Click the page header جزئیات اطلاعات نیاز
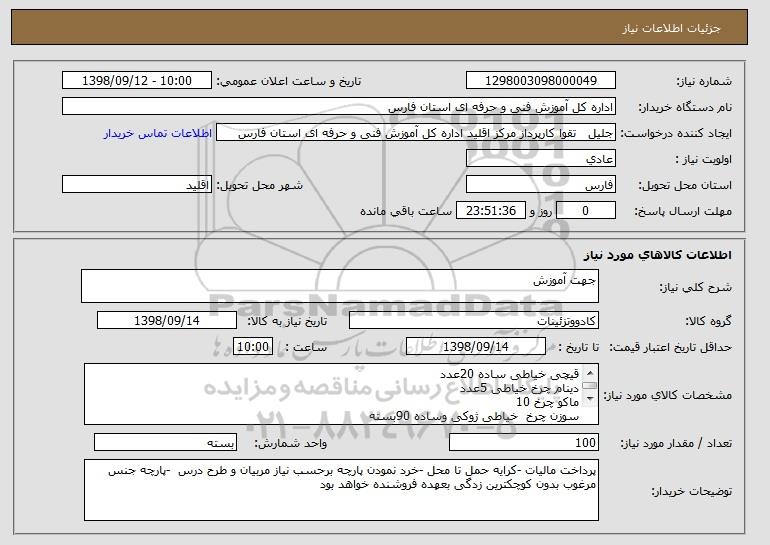The image size is (770, 545). (x=671, y=28)
